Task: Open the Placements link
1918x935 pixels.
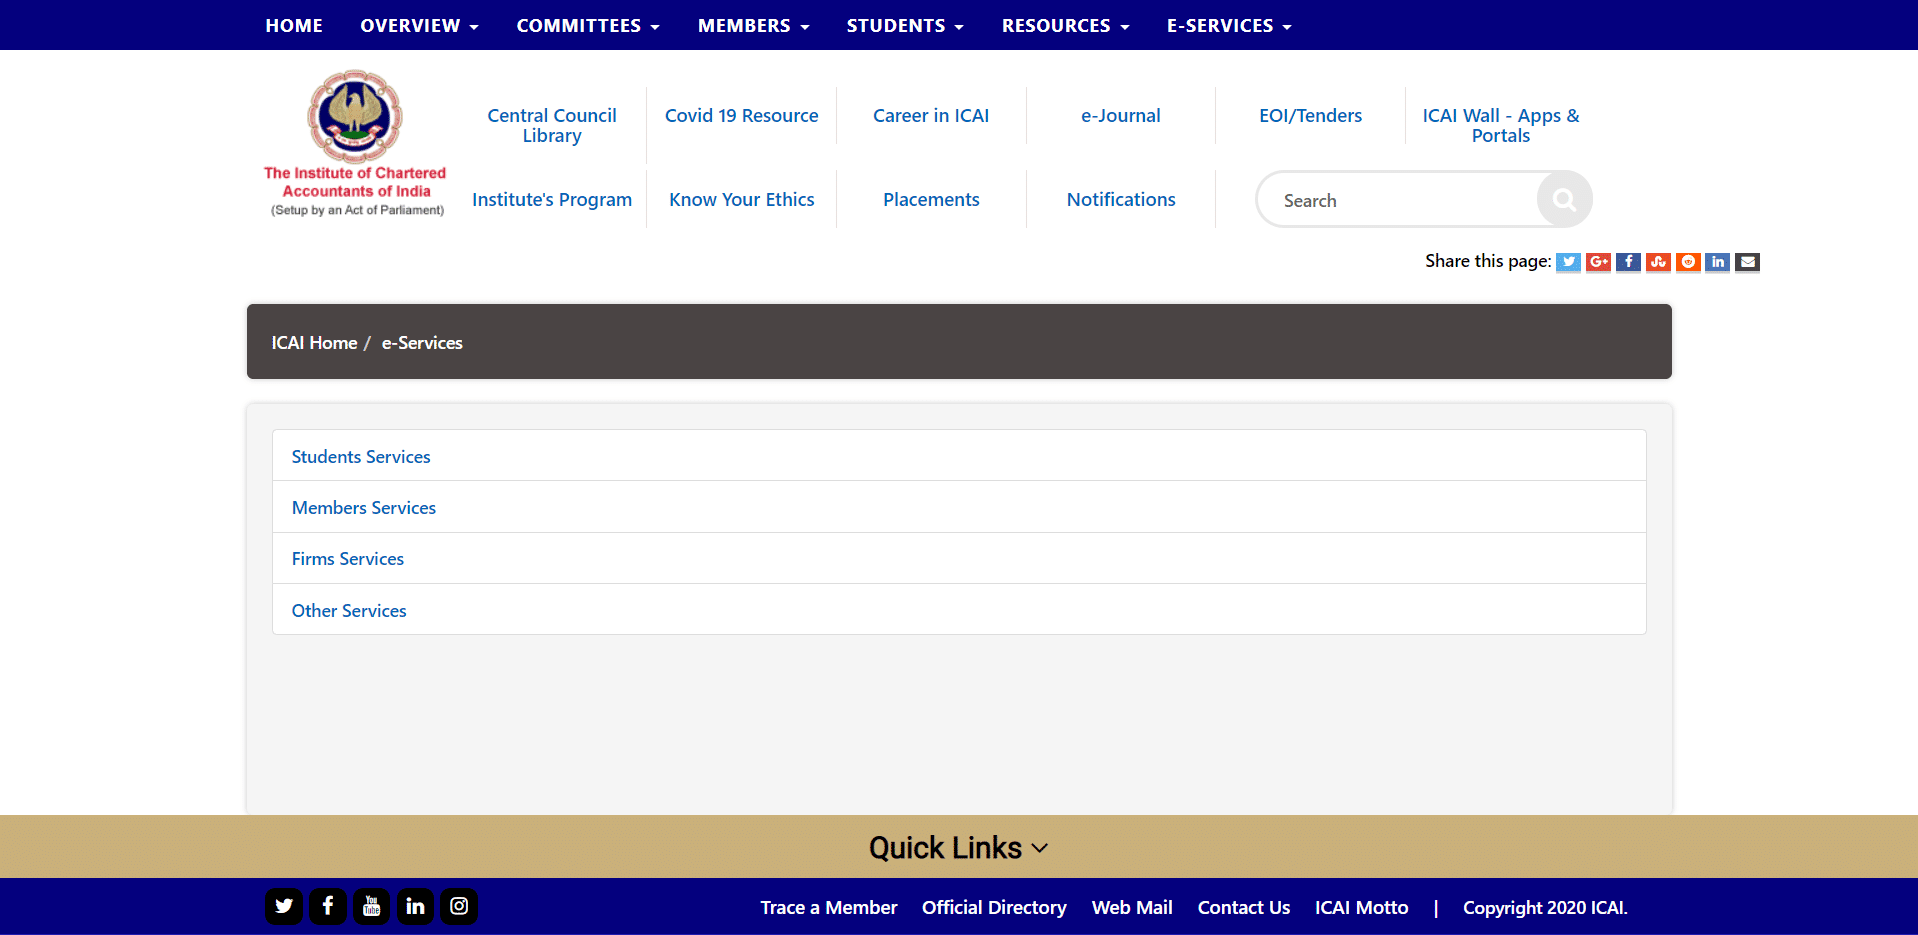Action: pos(931,199)
